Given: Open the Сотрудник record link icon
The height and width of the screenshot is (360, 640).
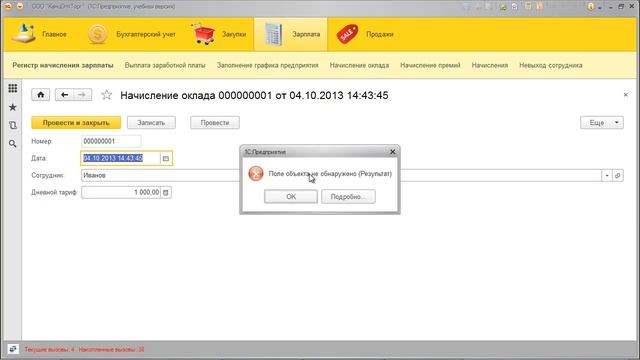Looking at the screenshot, I should 618,175.
